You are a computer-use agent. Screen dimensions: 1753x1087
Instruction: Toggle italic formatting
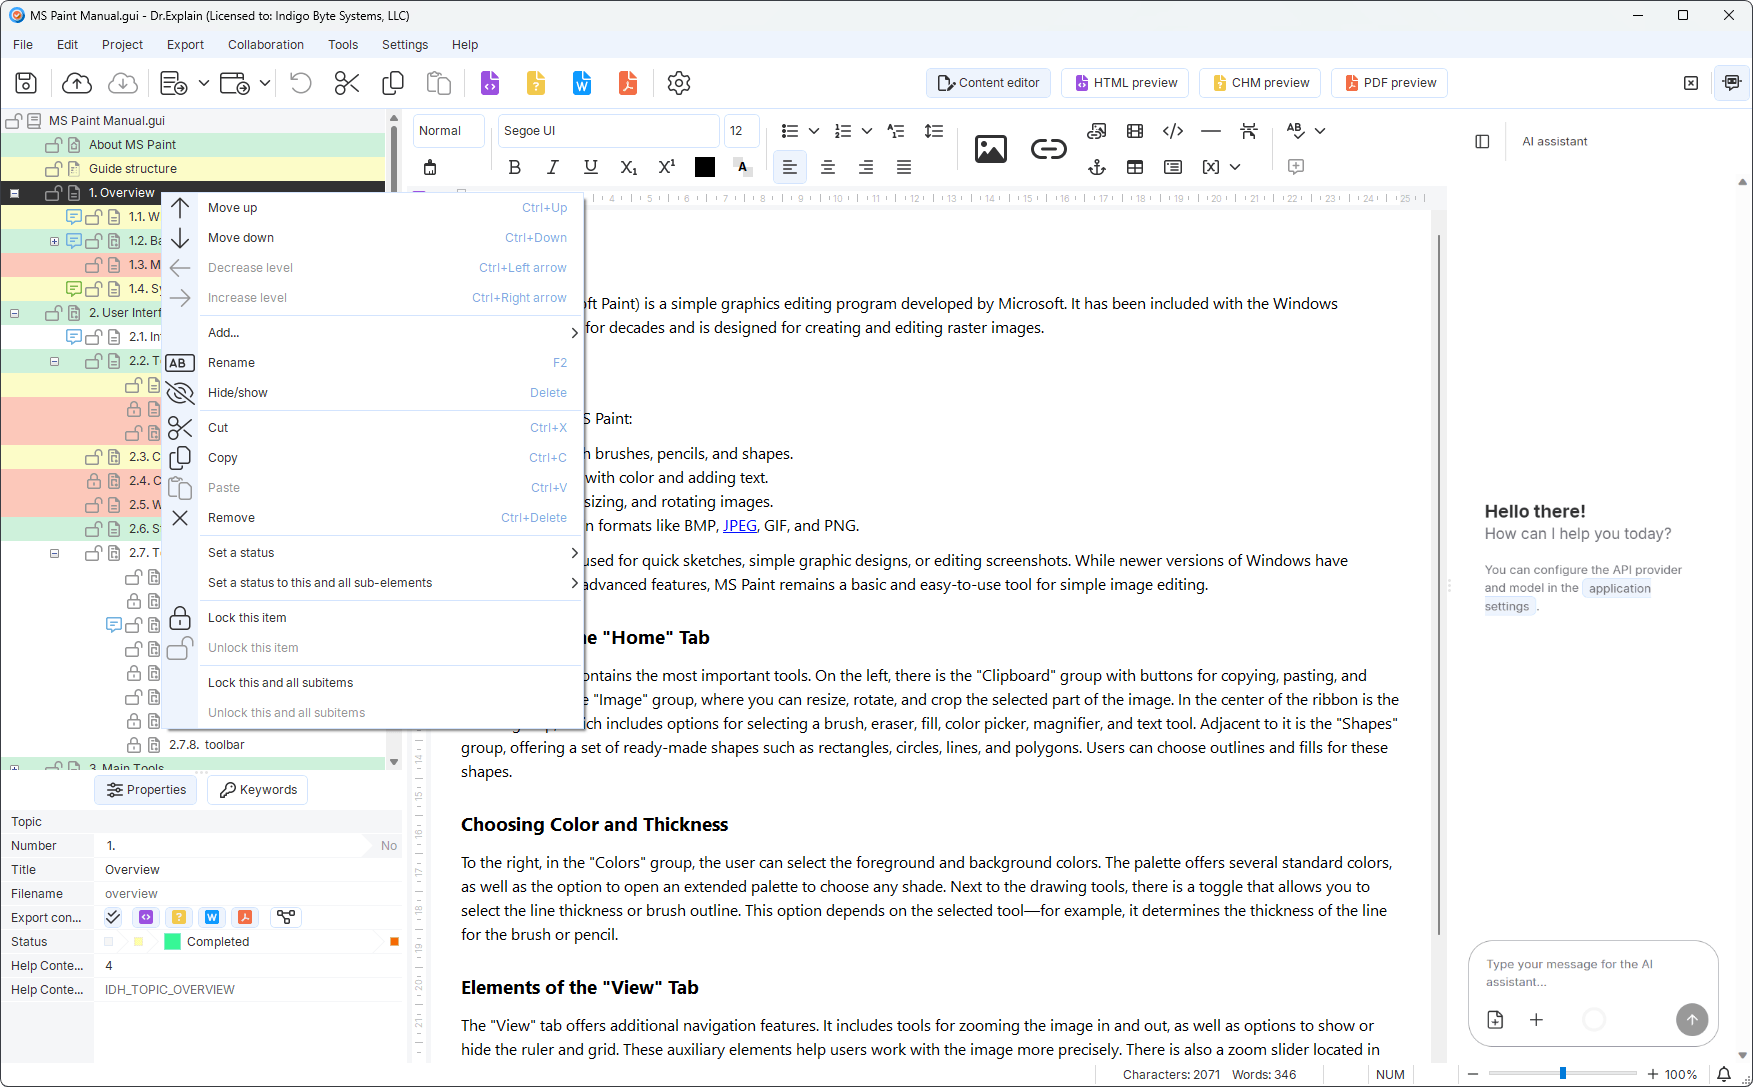[x=553, y=167]
